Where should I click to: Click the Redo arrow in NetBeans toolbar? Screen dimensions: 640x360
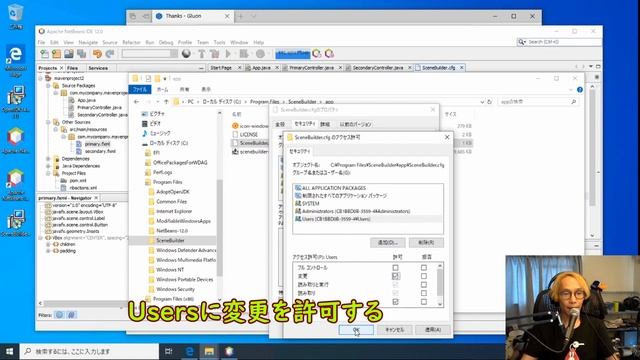click(109, 53)
